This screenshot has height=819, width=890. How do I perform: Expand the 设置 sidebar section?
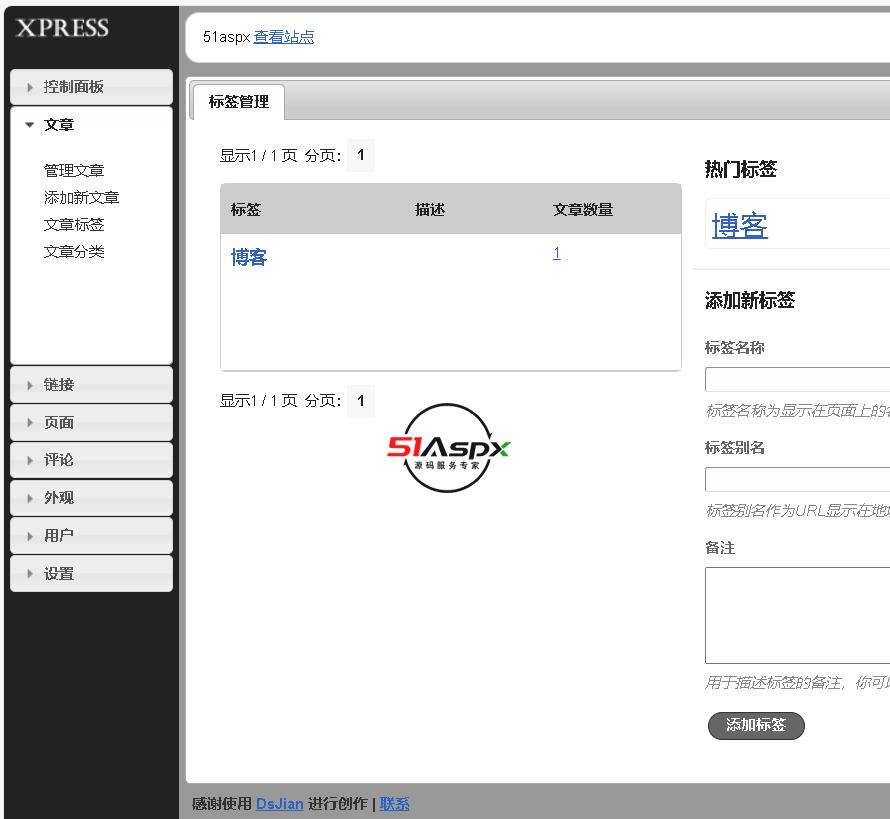(x=91, y=574)
